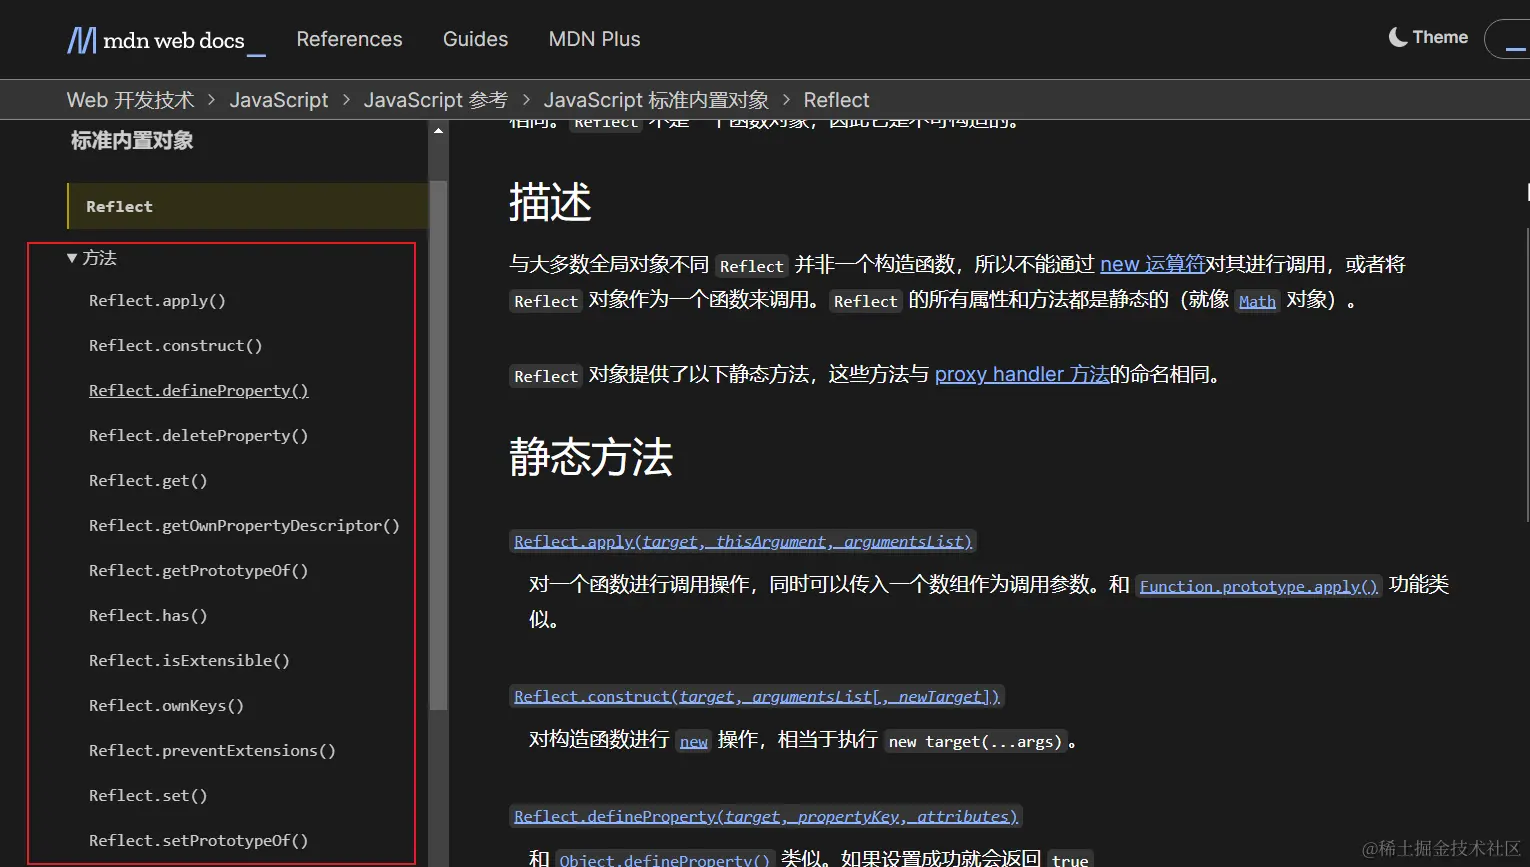Open Reflect.get() in sidebar
Screen dimensions: 1530x867
(148, 481)
